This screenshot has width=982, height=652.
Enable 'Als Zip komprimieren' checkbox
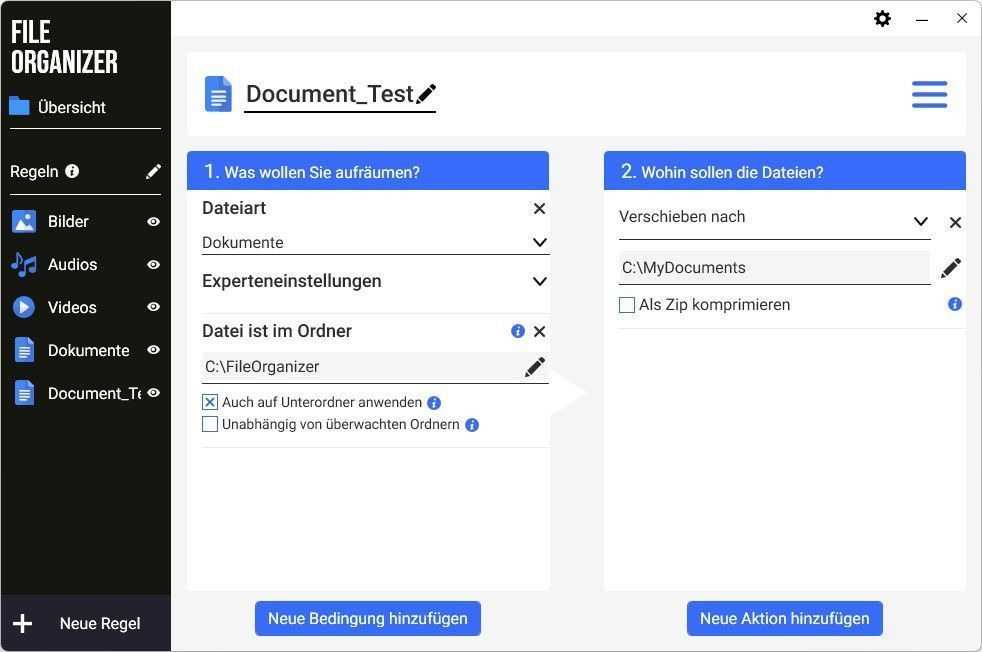[627, 305]
